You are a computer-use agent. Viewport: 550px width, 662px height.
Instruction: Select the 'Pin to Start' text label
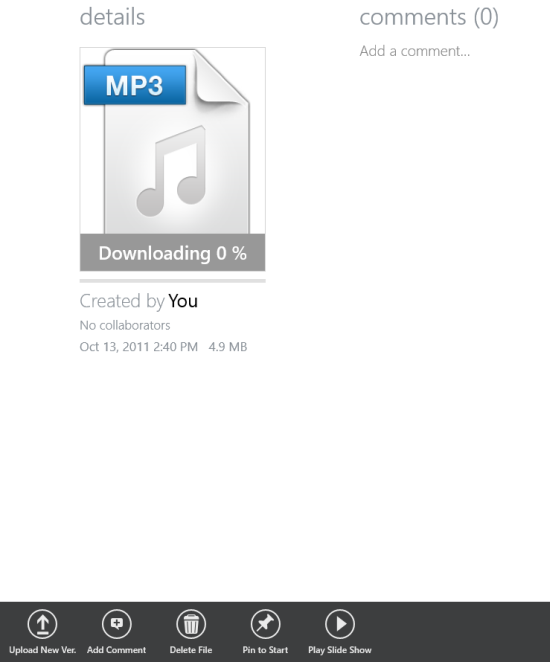tap(265, 650)
